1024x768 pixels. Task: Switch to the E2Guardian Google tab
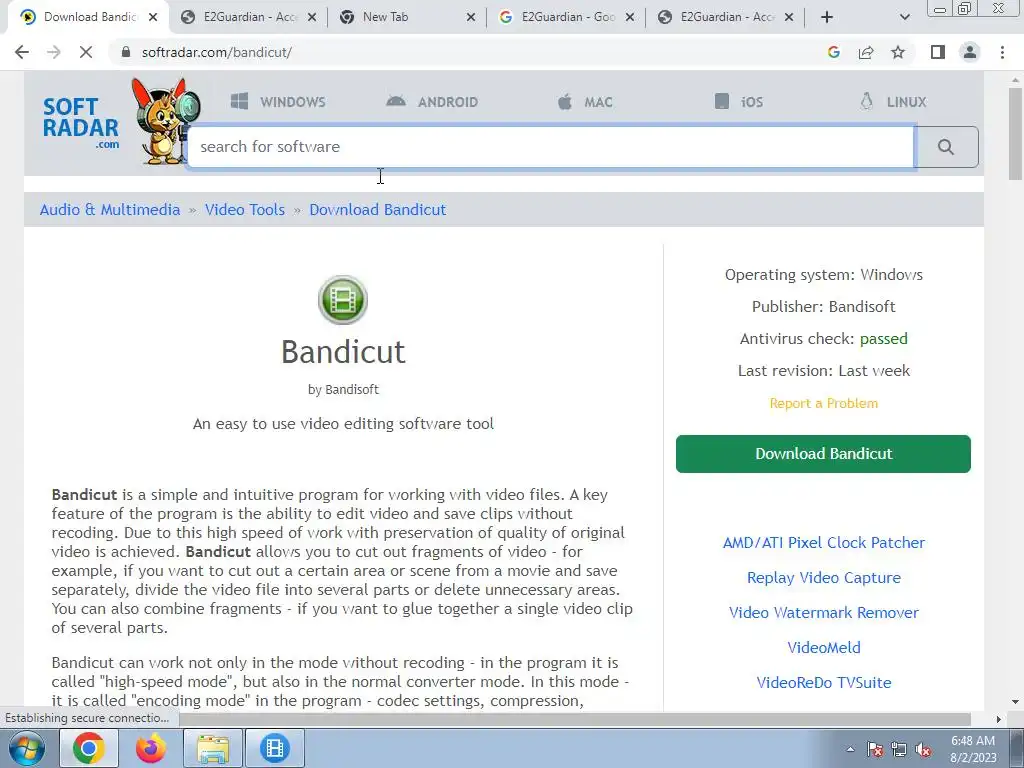point(567,17)
